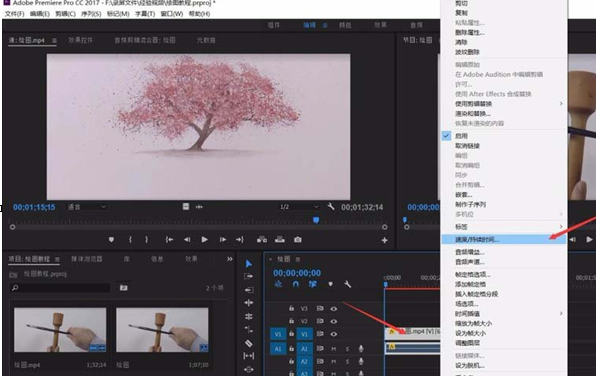Toggle Snap magnet in timeline
The height and width of the screenshot is (376, 596).
(296, 284)
